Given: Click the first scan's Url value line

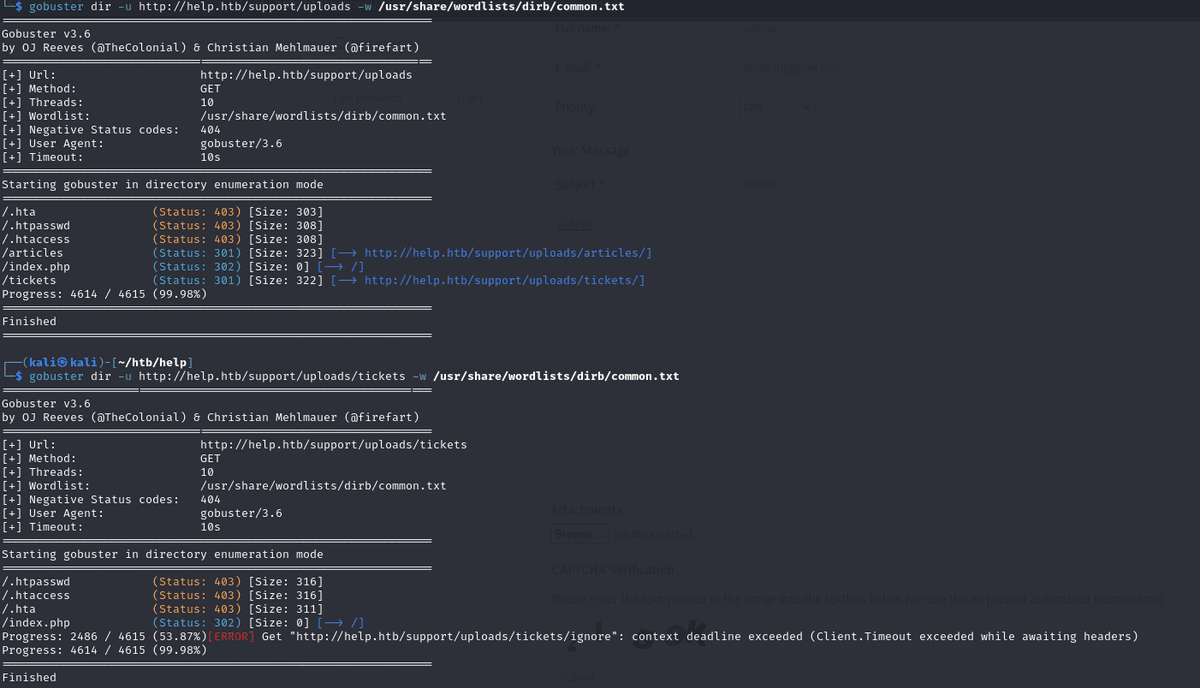Looking at the screenshot, I should 306,75.
